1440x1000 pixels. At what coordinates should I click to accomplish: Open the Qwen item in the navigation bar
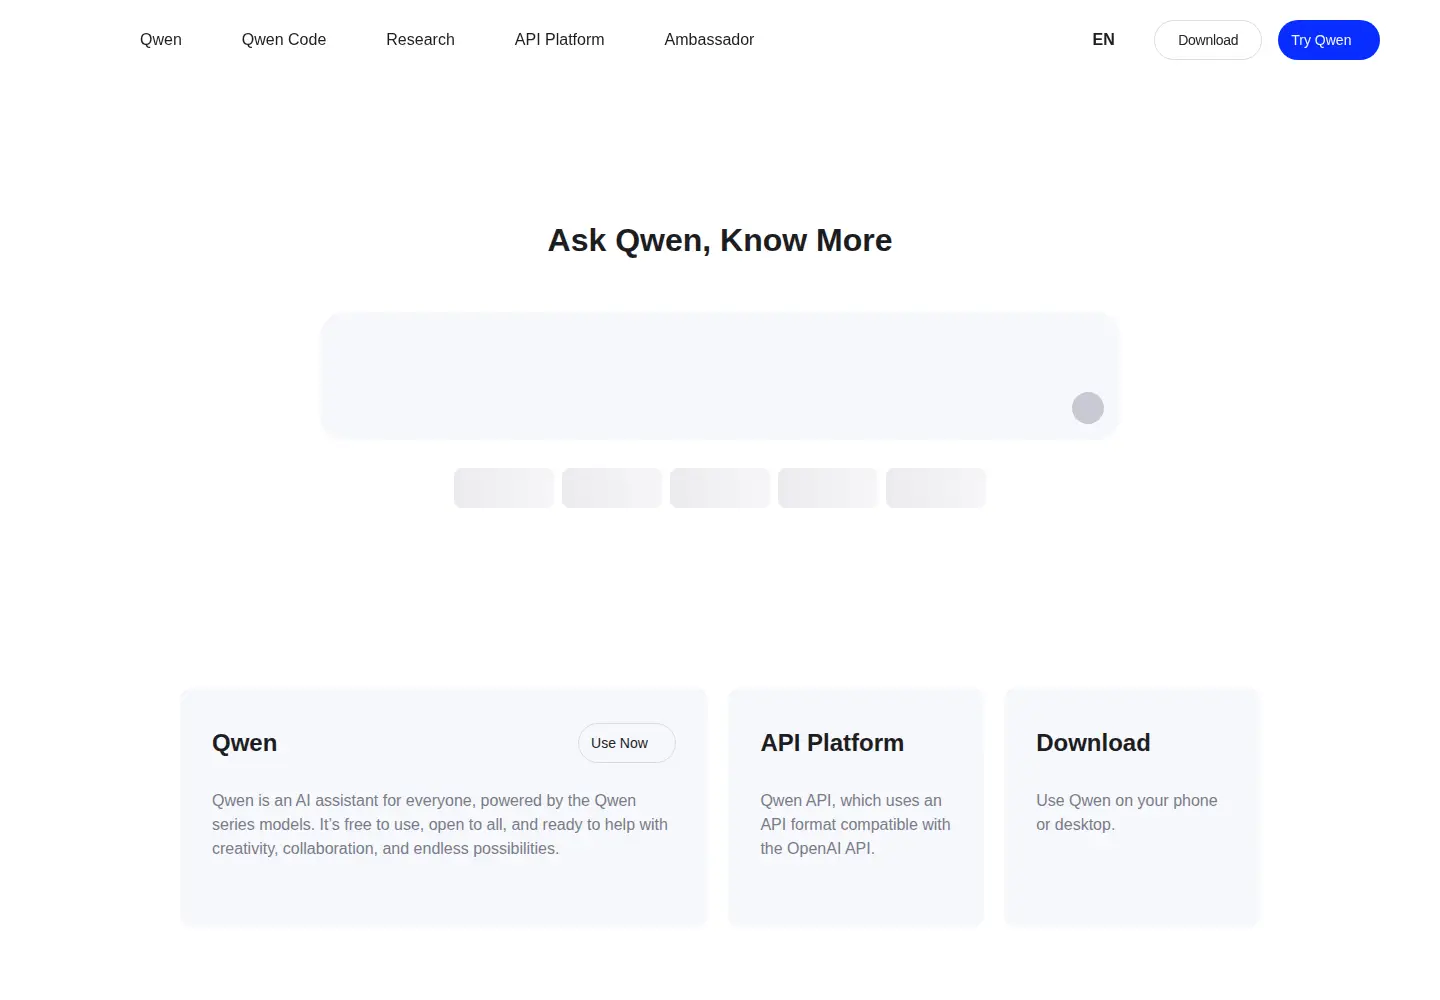click(161, 40)
